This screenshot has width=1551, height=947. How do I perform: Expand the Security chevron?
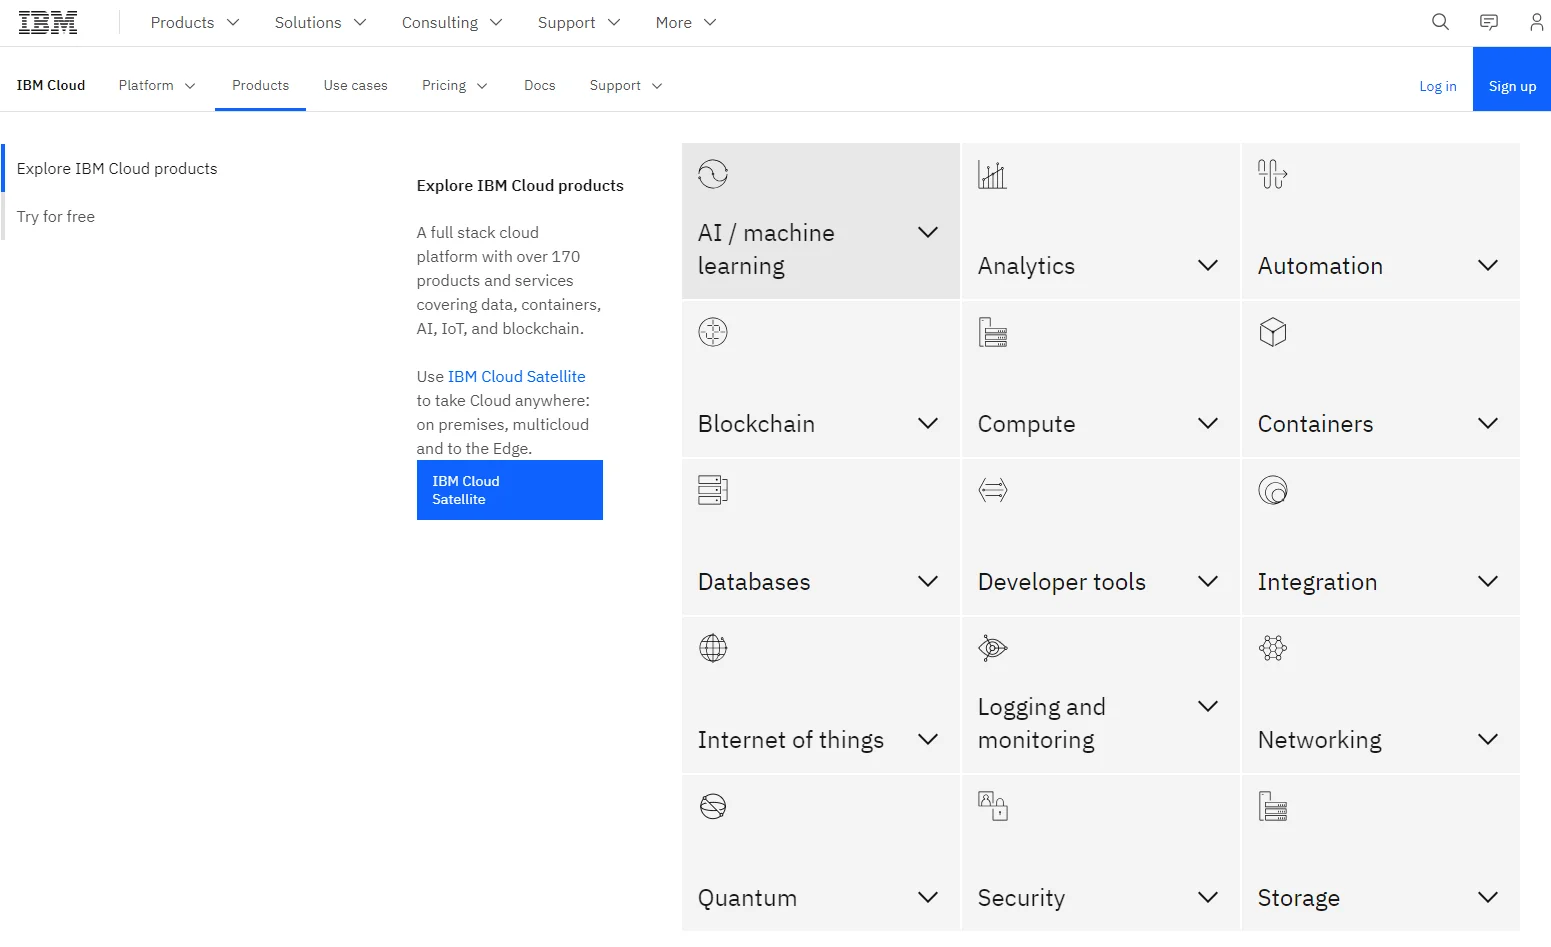[1208, 897]
